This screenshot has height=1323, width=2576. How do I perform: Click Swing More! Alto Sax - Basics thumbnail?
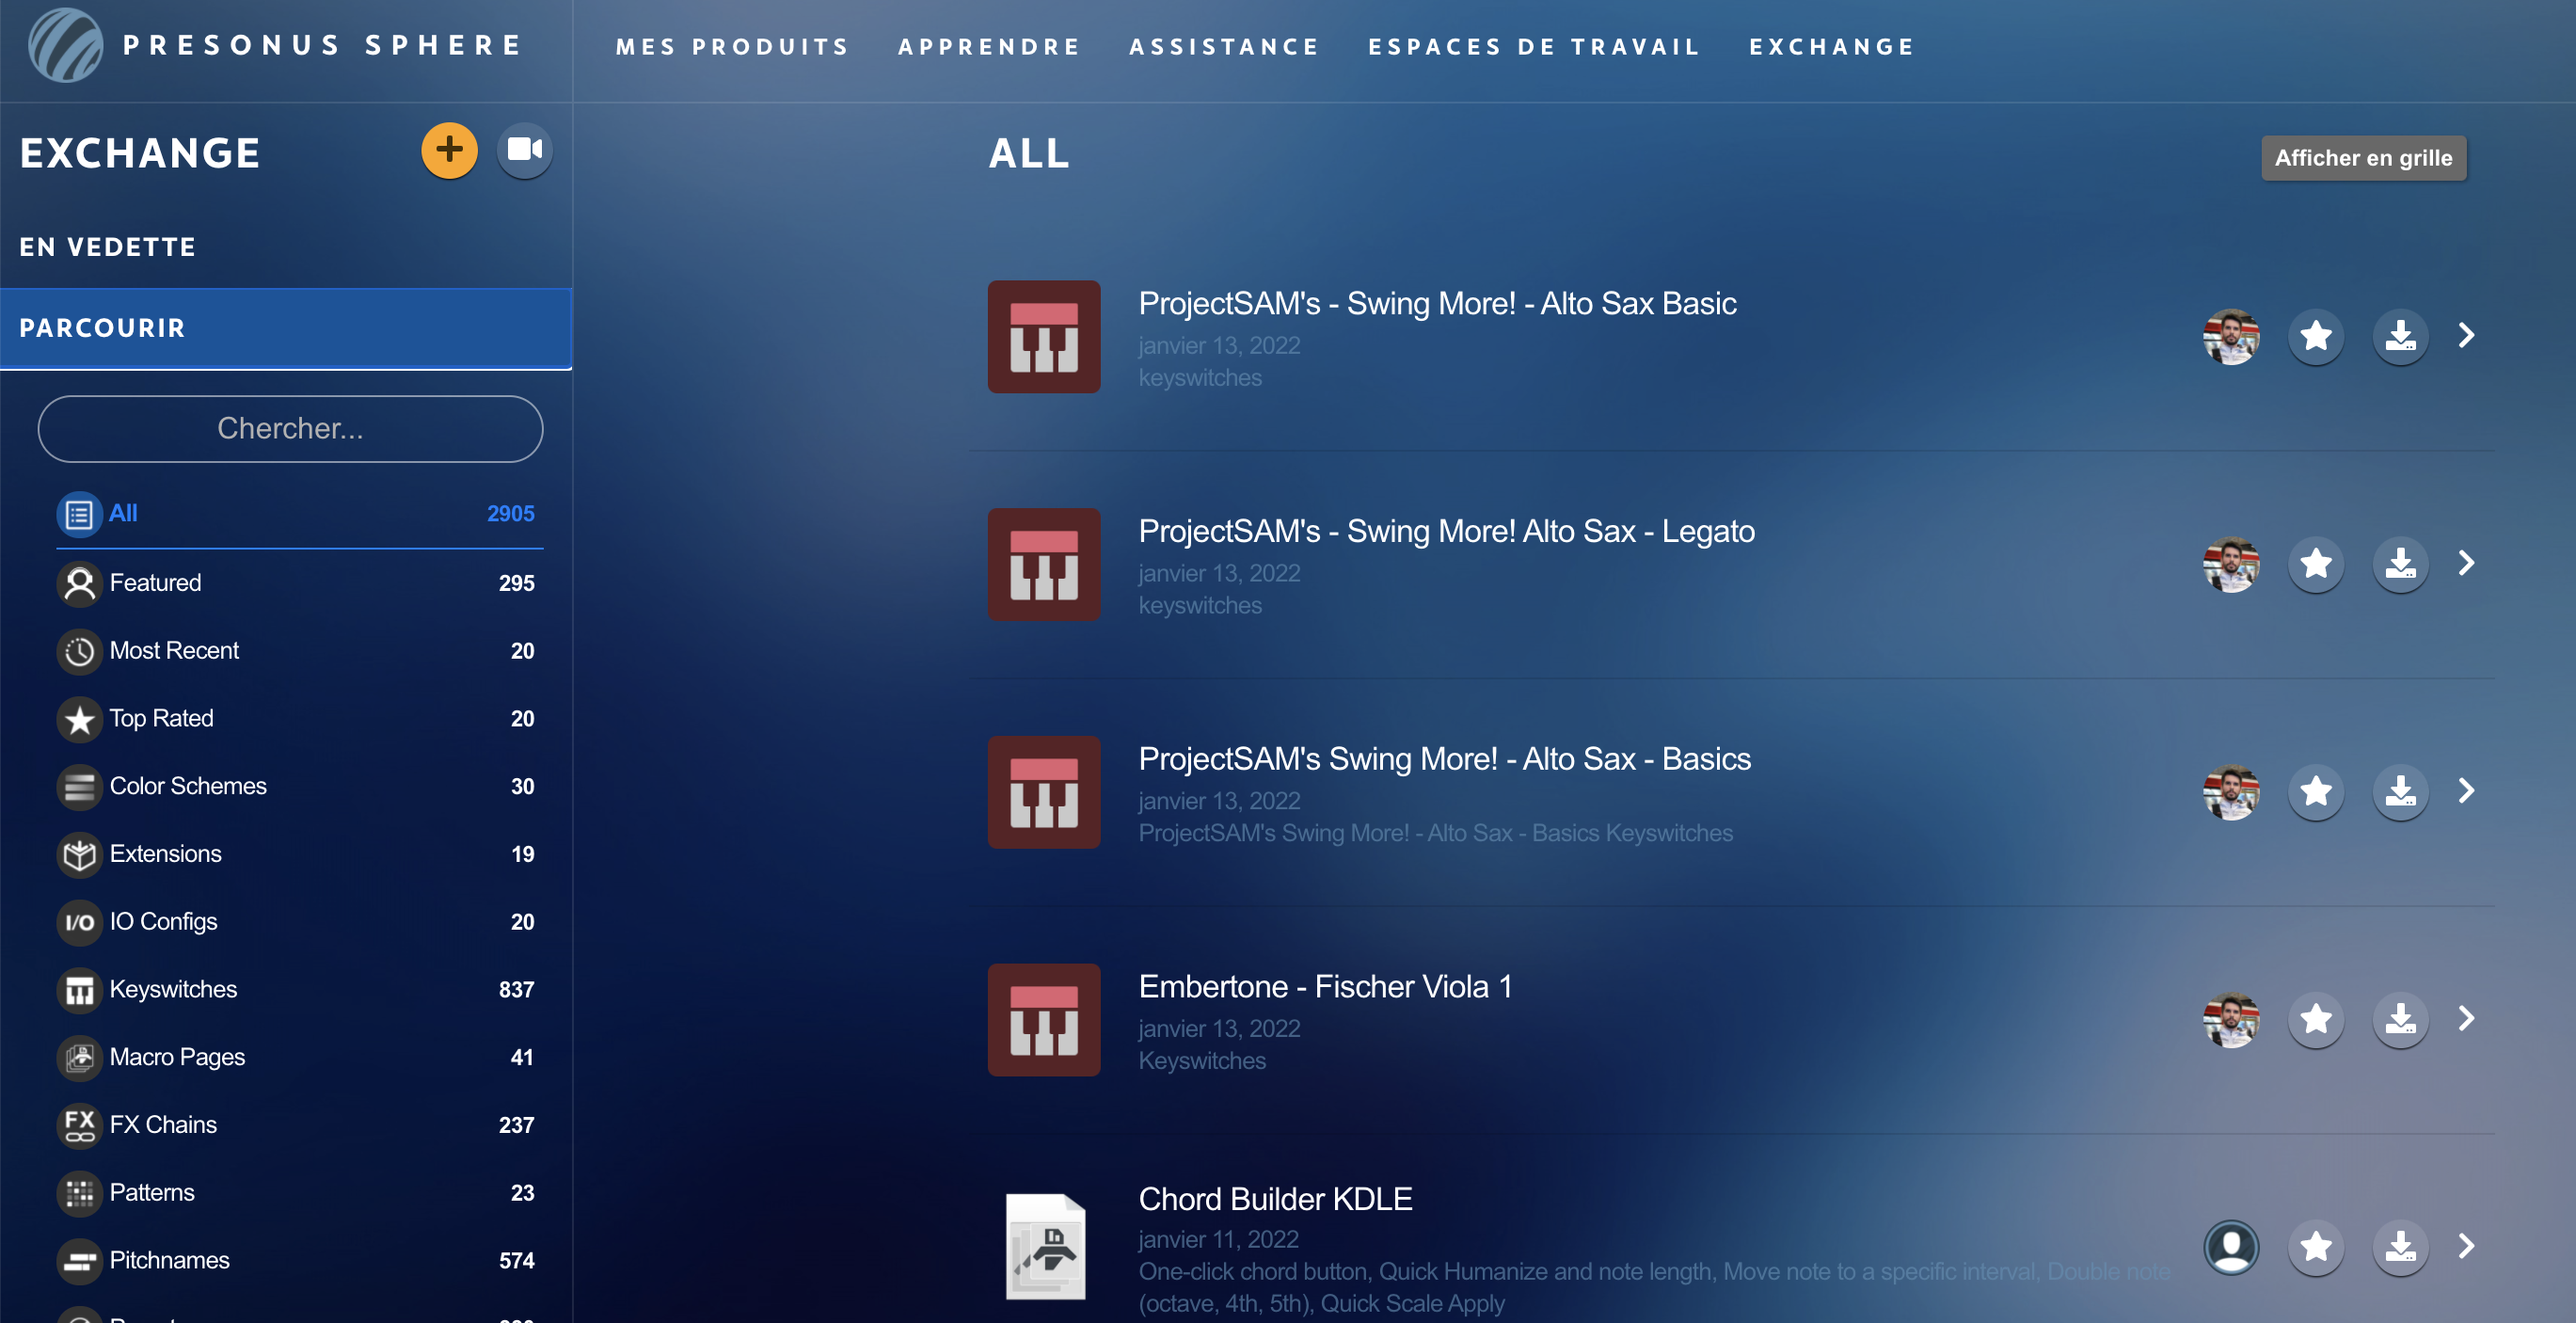point(1044,793)
